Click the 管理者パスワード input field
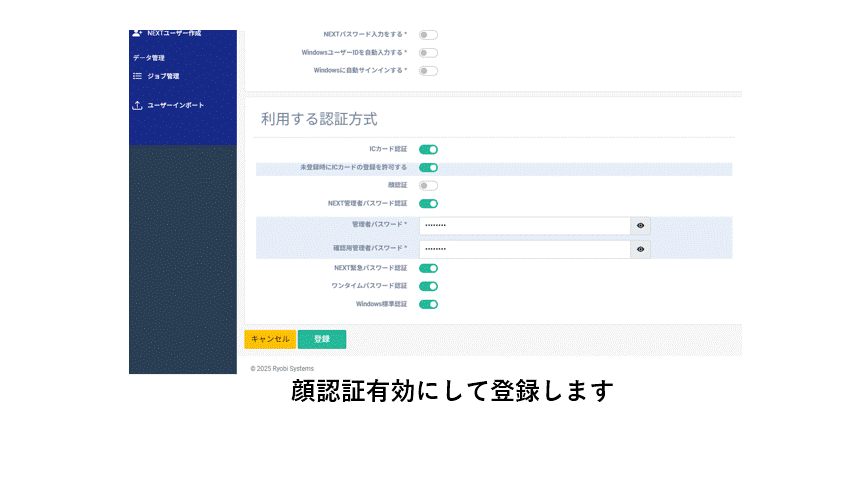This screenshot has width=853, height=480. click(x=524, y=225)
